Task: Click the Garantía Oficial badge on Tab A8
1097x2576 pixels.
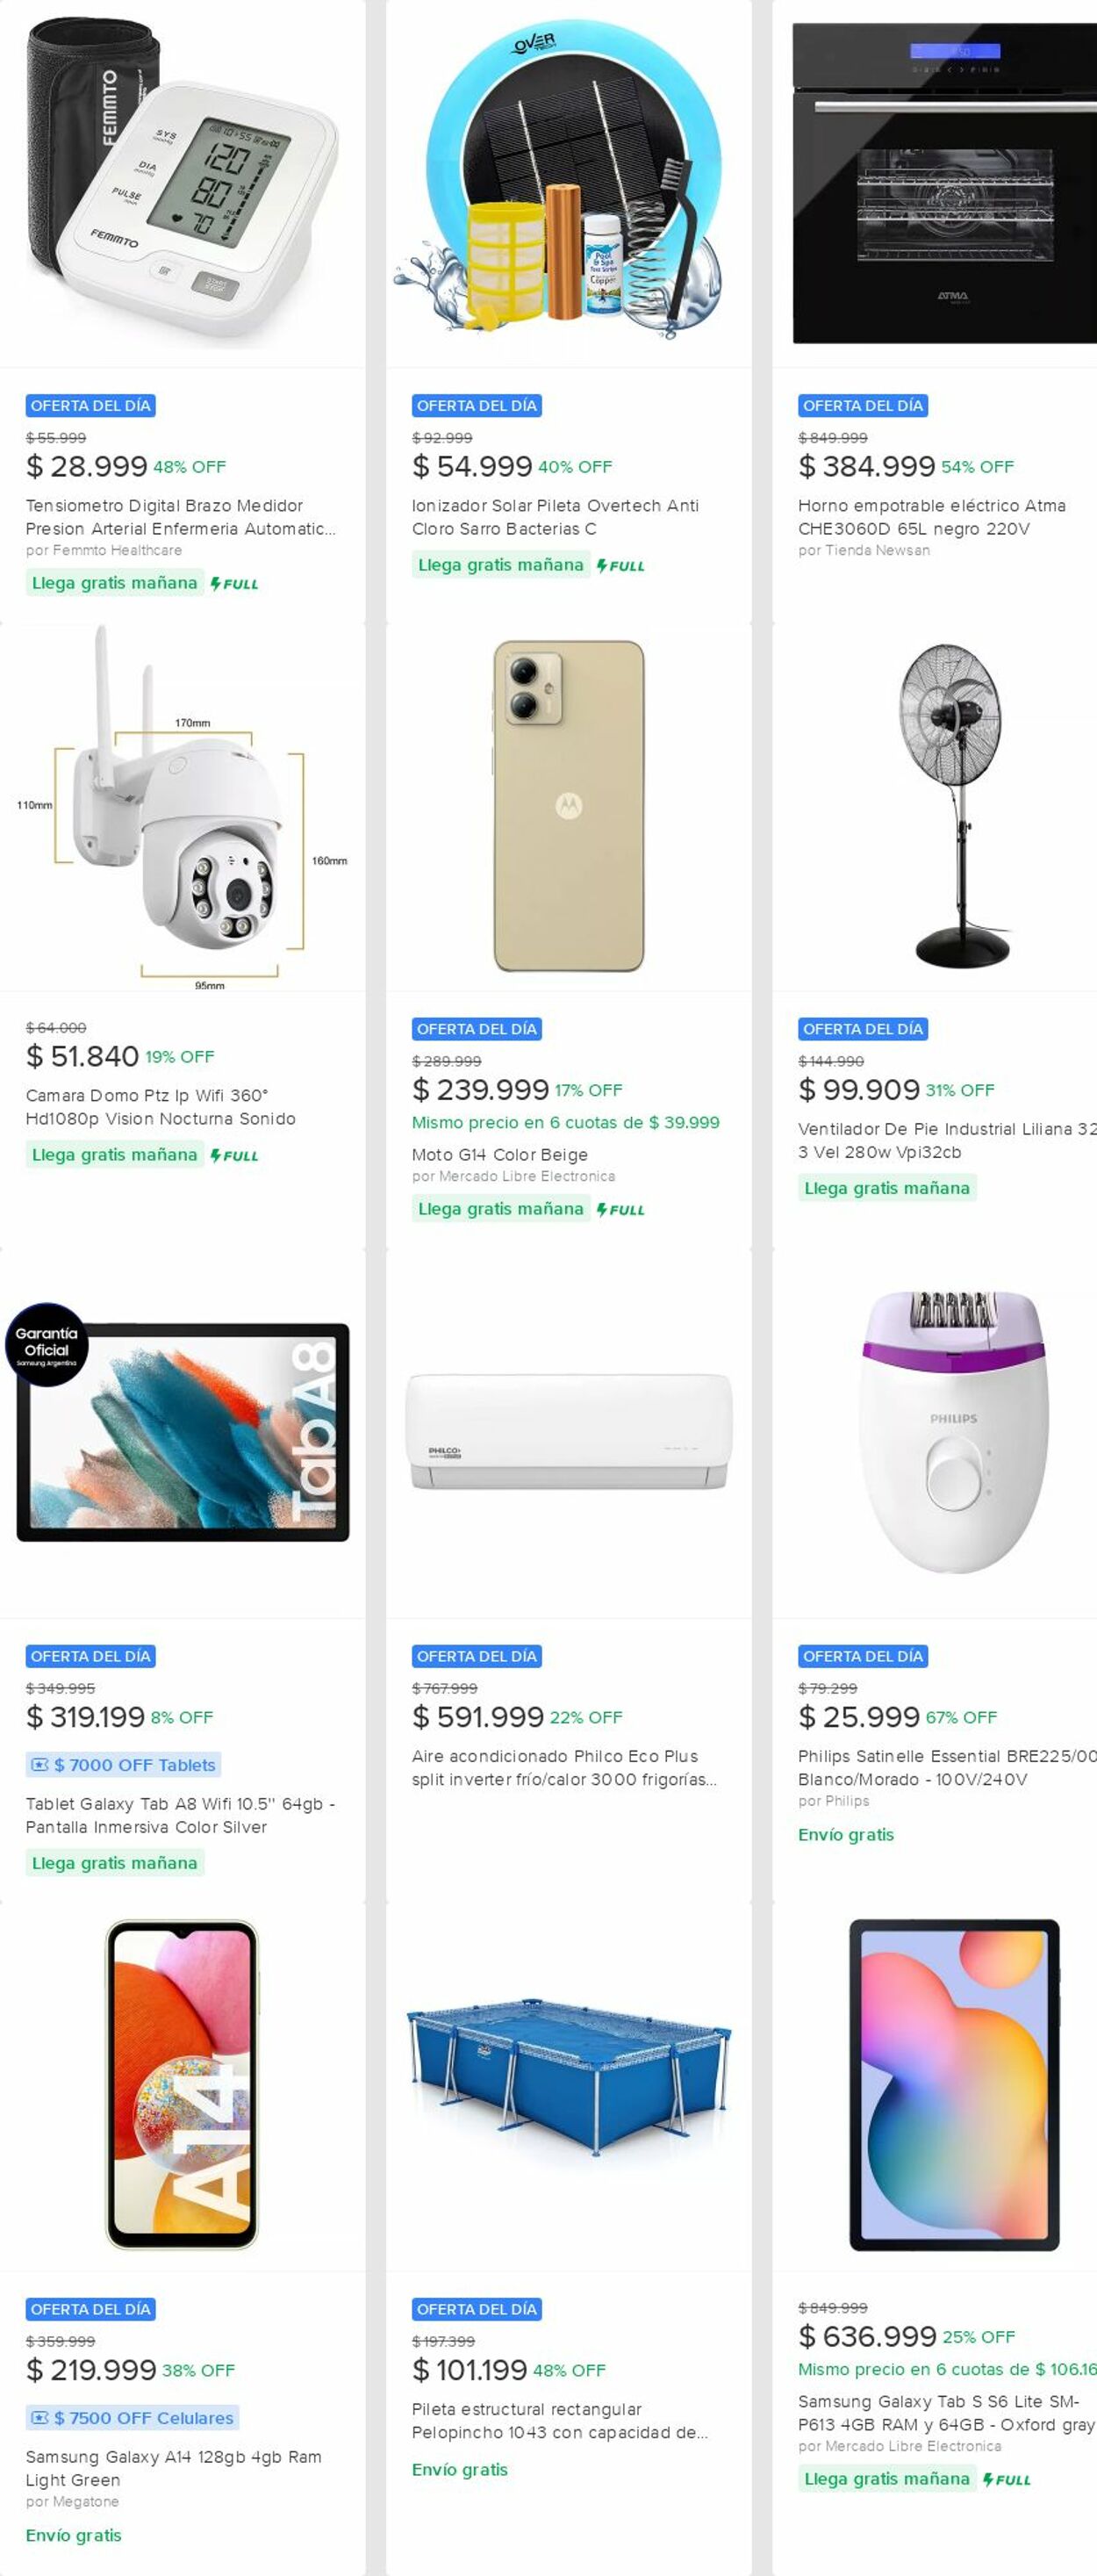Action: (46, 1344)
